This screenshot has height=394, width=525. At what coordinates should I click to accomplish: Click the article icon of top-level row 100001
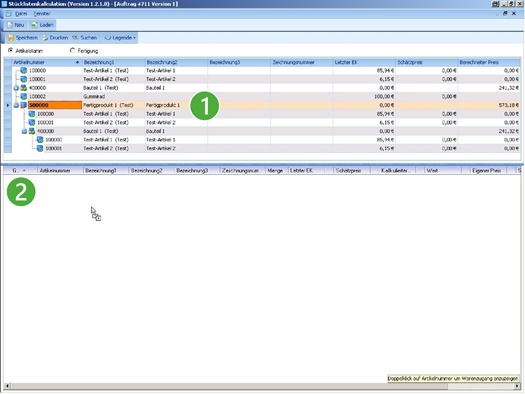(x=23, y=79)
